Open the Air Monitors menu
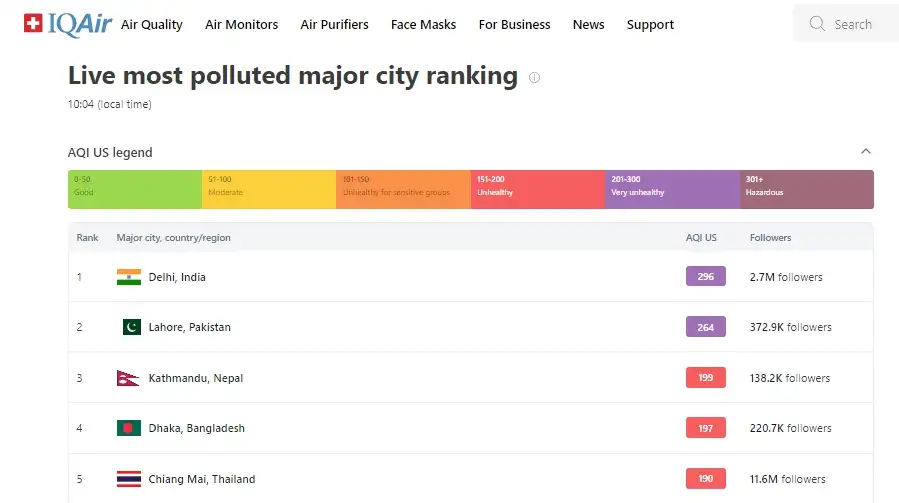Screen dimensions: 899x503 (241, 24)
